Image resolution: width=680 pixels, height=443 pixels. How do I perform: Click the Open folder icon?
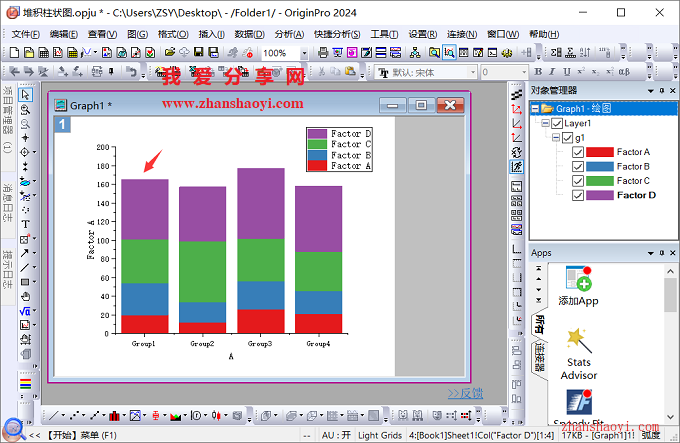[x=170, y=53]
